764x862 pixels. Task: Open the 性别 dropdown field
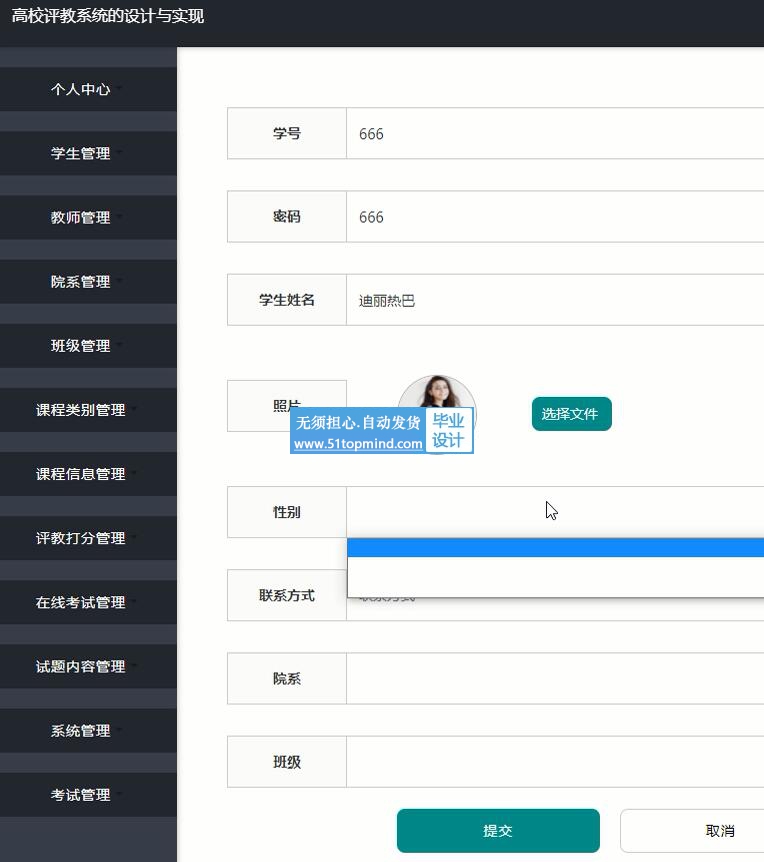pyautogui.click(x=555, y=512)
